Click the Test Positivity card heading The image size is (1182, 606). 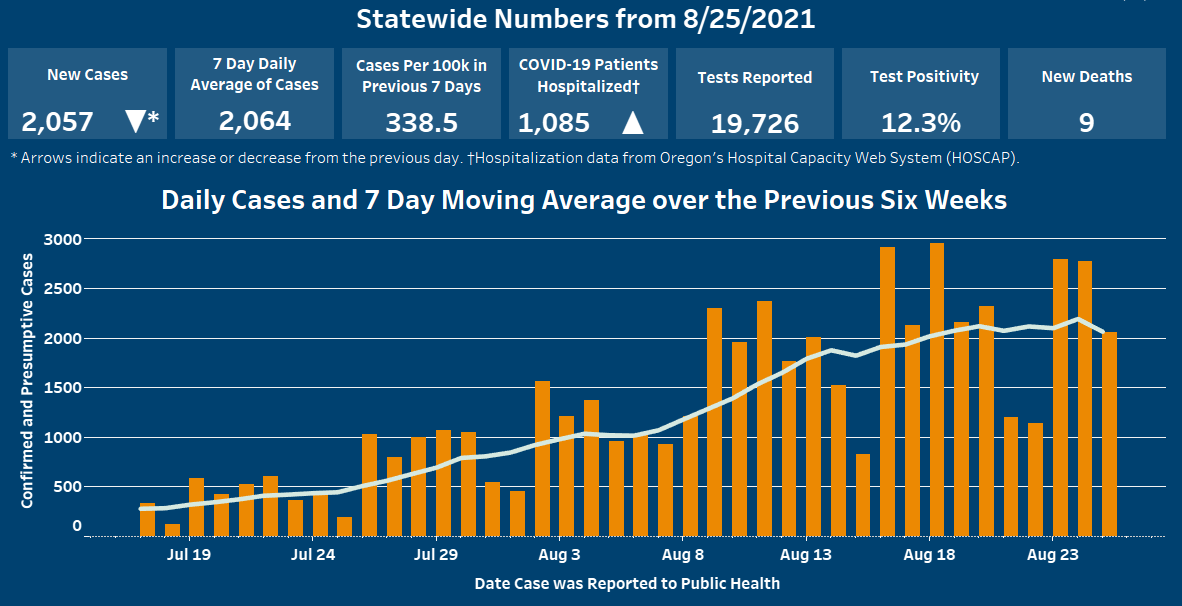coord(924,76)
